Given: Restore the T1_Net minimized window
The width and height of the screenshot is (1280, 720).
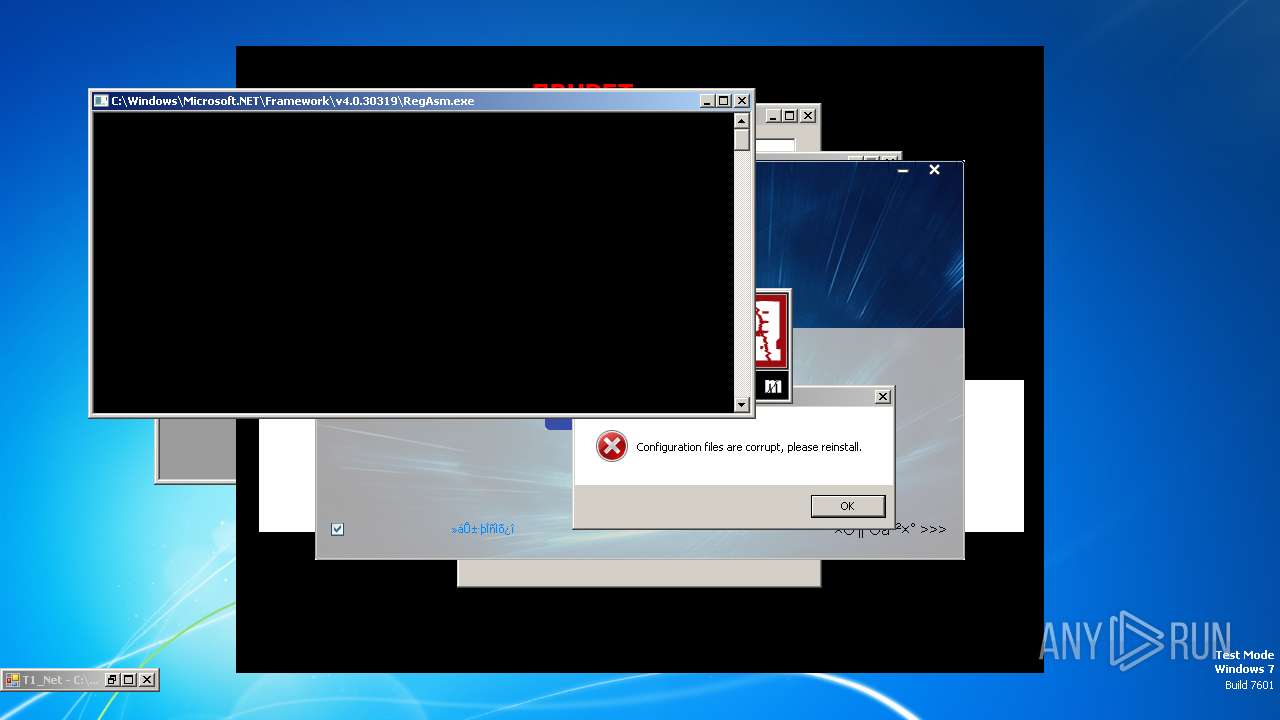Looking at the screenshot, I should [x=112, y=680].
